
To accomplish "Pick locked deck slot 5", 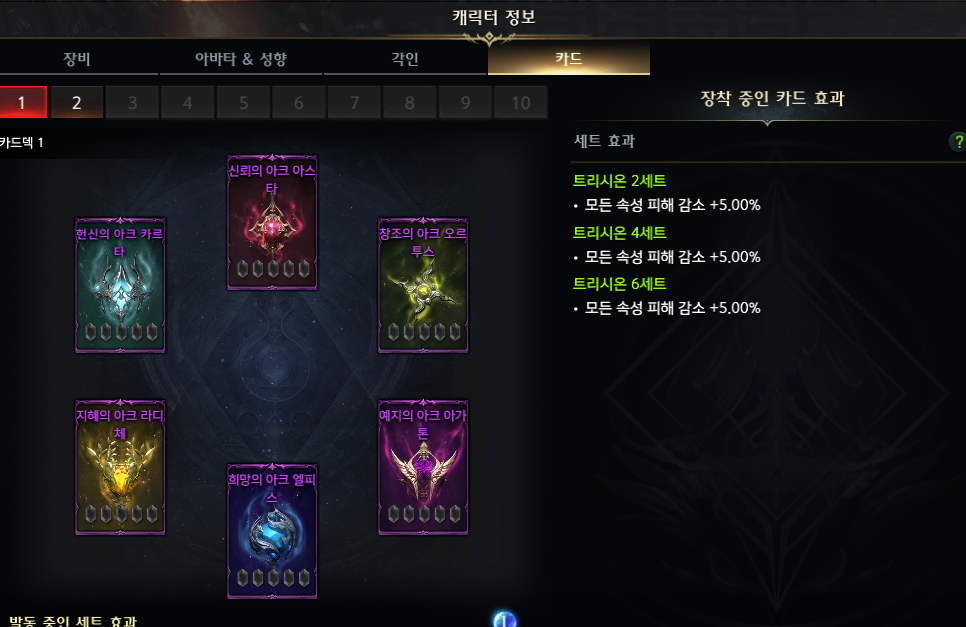I will pos(243,102).
